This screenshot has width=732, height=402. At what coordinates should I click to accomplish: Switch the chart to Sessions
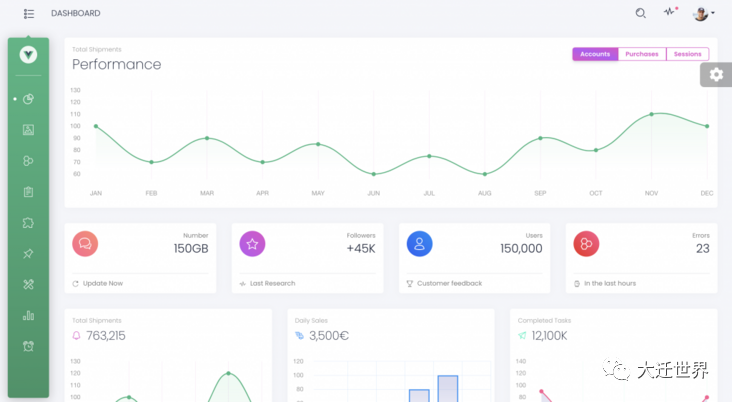point(687,54)
